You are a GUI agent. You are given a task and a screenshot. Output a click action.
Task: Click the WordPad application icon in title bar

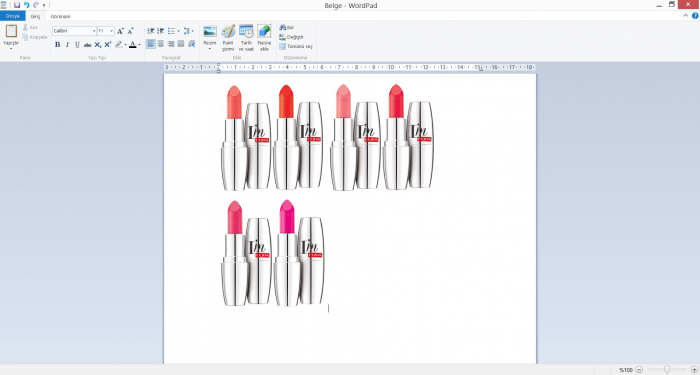pos(4,5)
